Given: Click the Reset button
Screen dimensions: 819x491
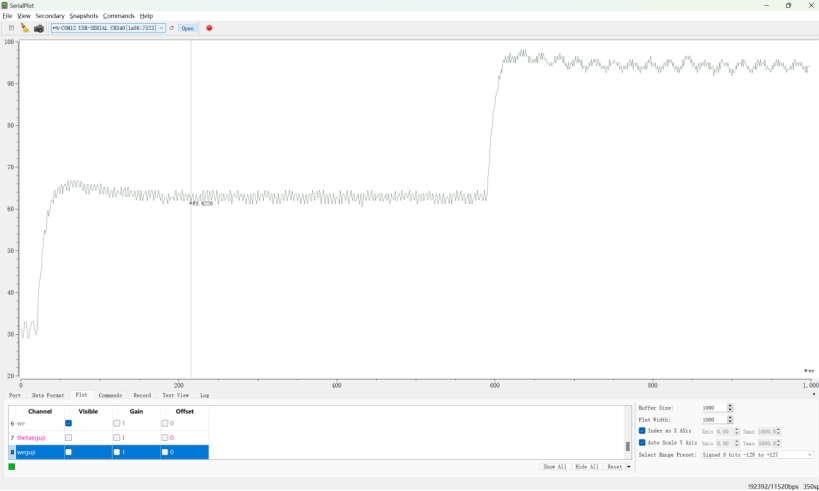Looking at the screenshot, I should click(614, 466).
